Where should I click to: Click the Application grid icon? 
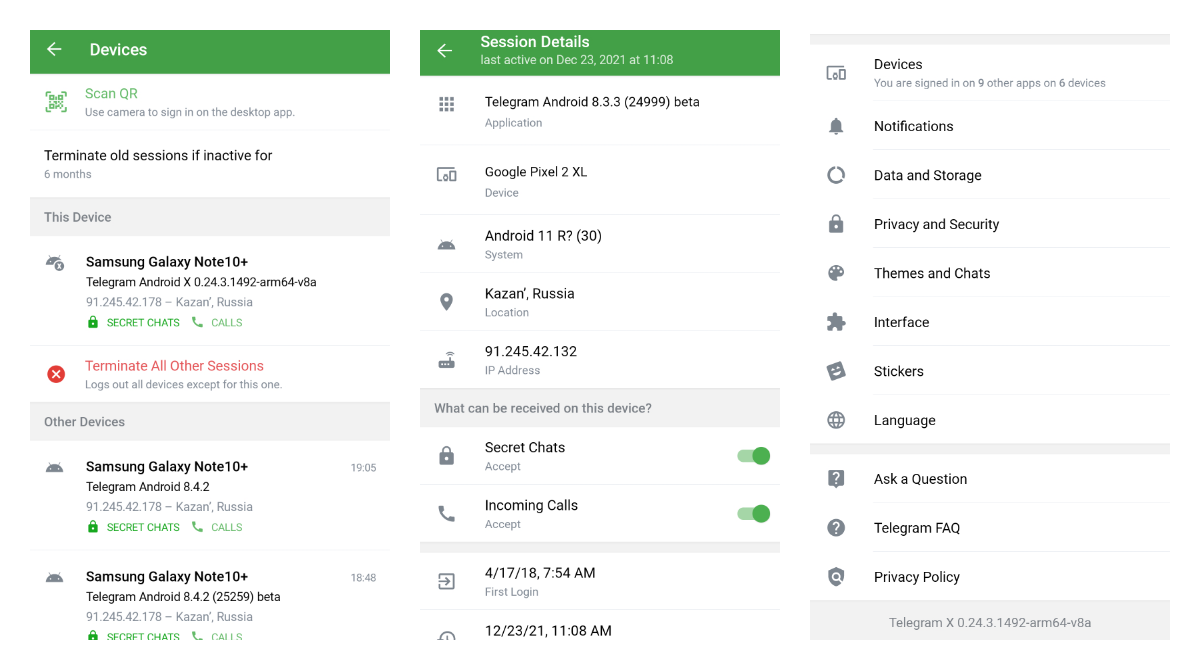[x=447, y=104]
